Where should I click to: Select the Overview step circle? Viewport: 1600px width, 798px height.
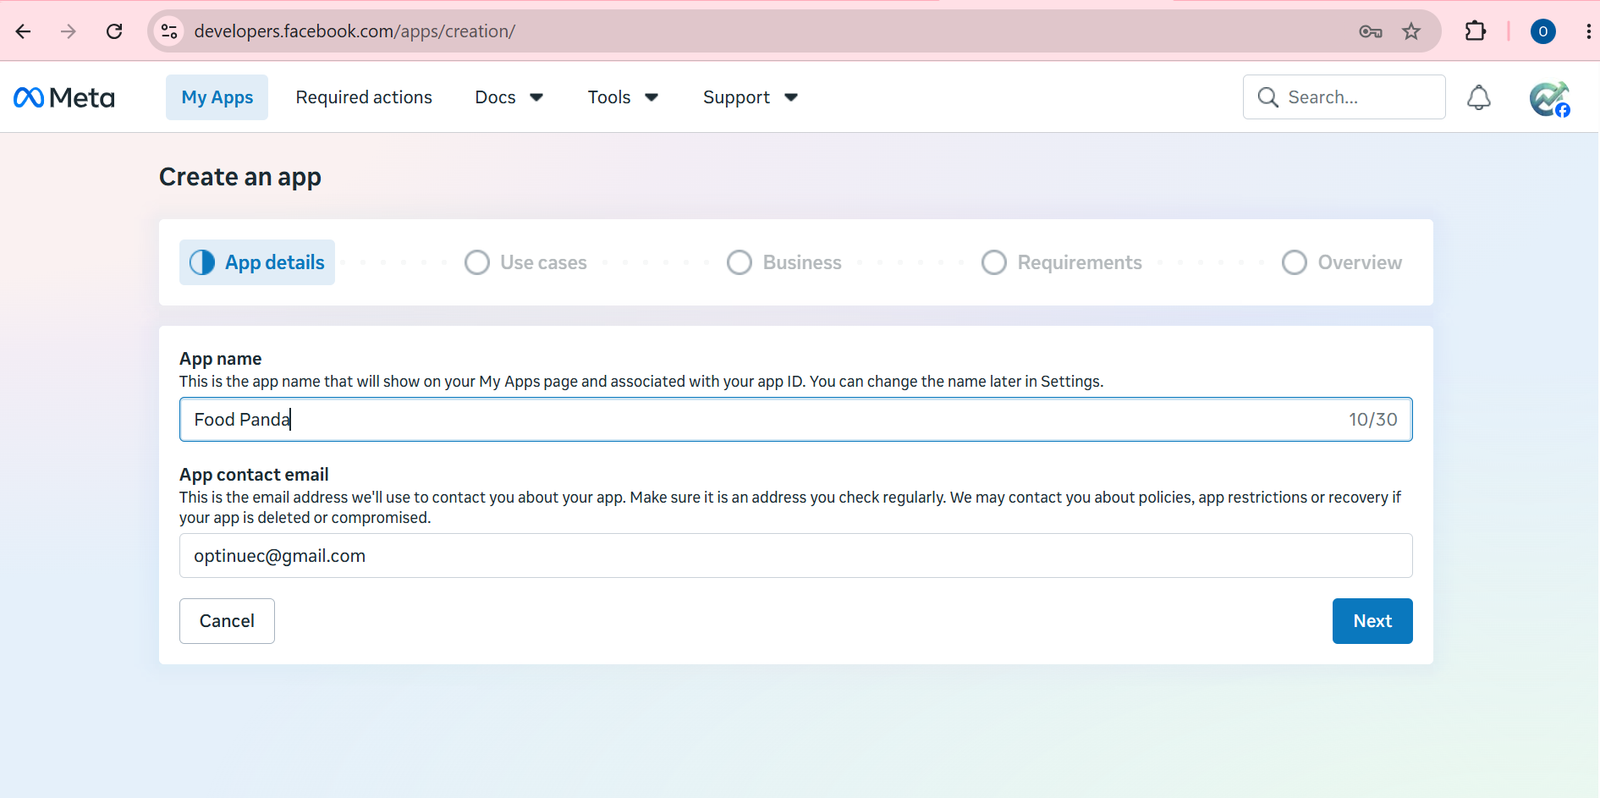[x=1294, y=262]
